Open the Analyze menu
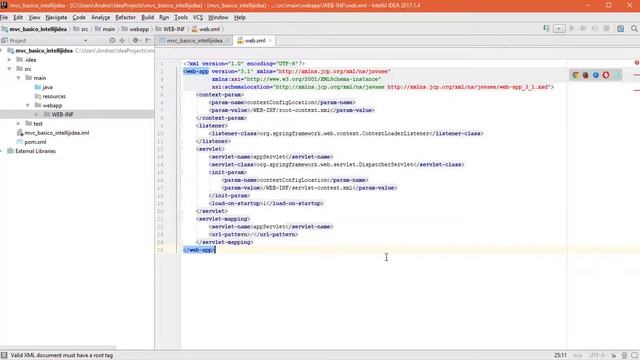 (x=100, y=18)
